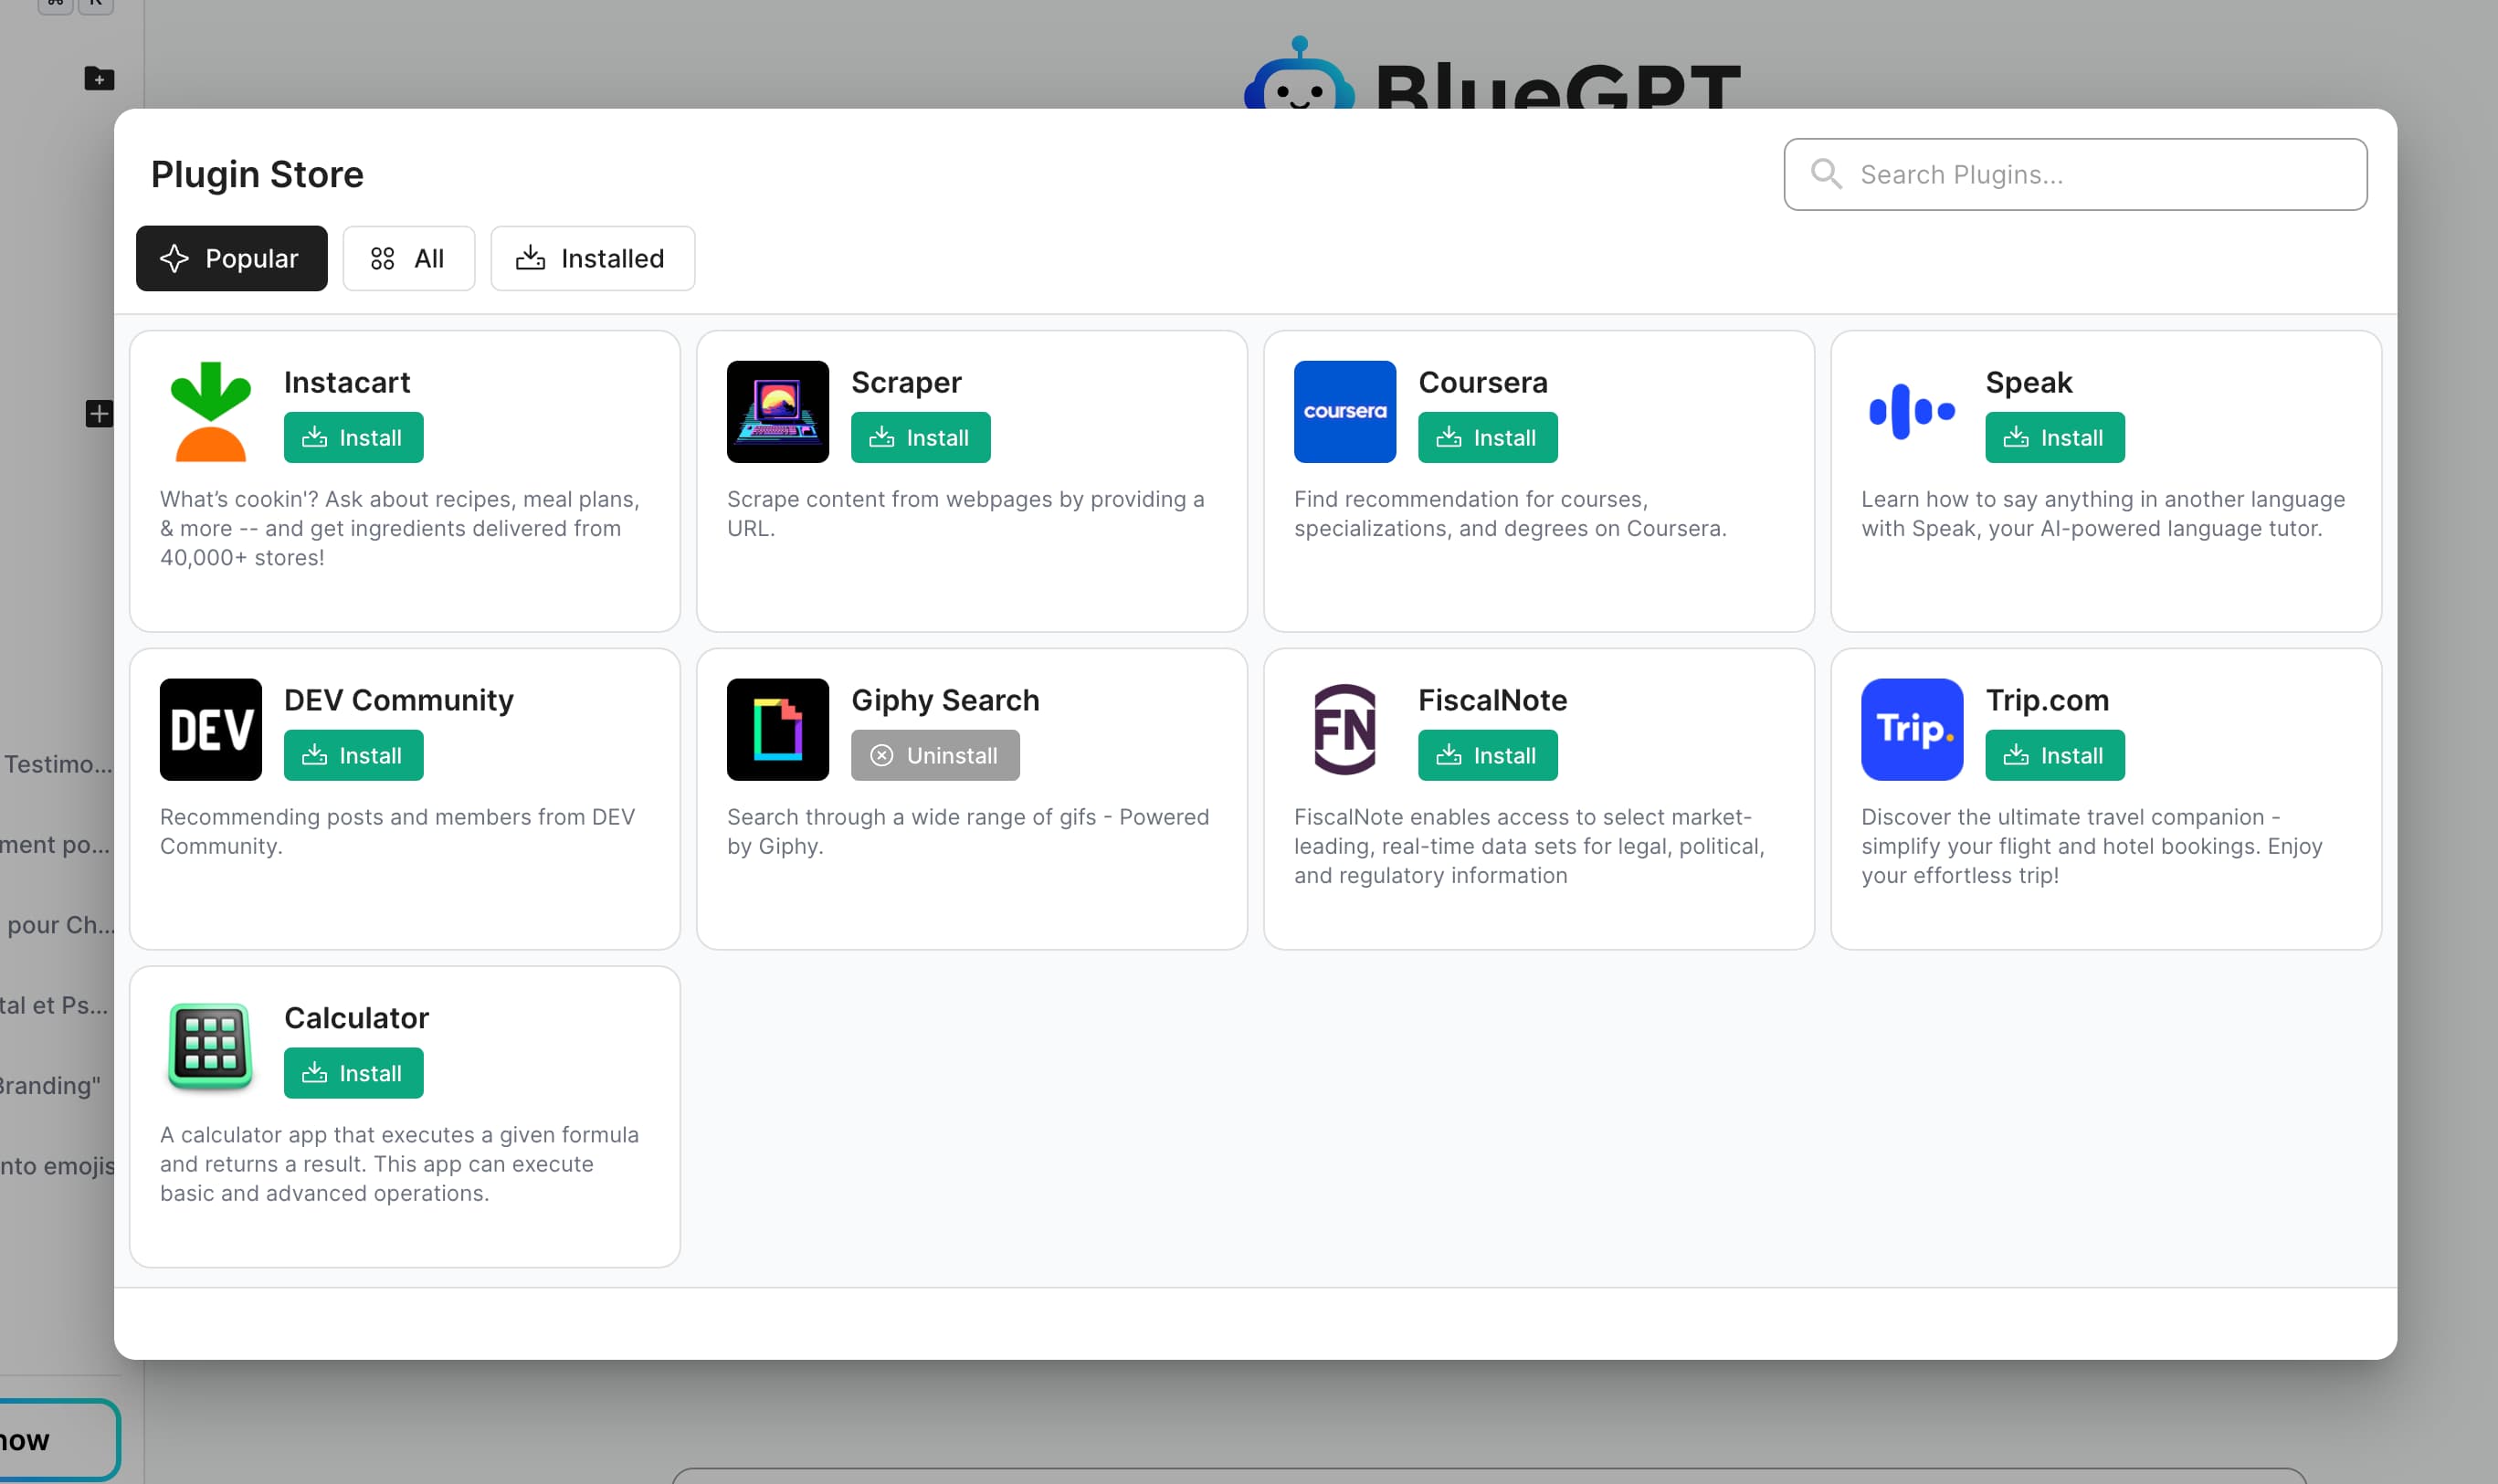Click the new folder icon in the sidebar
Image resolution: width=2498 pixels, height=1484 pixels.
coord(99,79)
